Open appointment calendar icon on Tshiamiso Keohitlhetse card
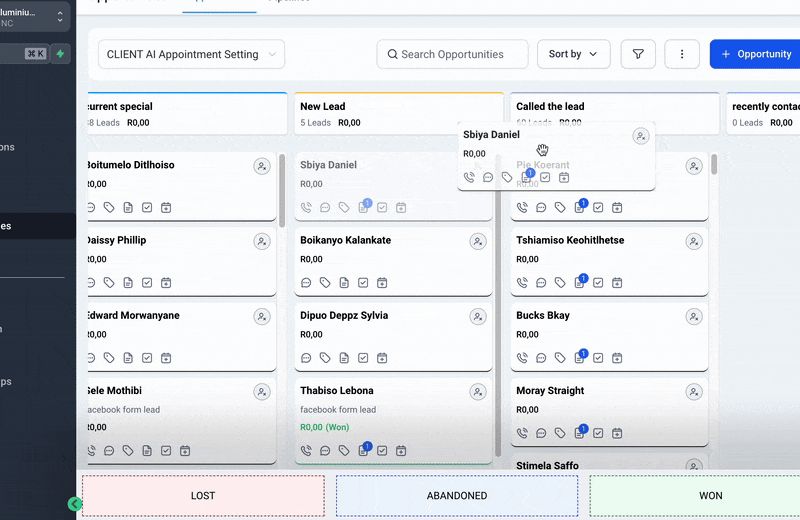800x520 pixels. [617, 283]
